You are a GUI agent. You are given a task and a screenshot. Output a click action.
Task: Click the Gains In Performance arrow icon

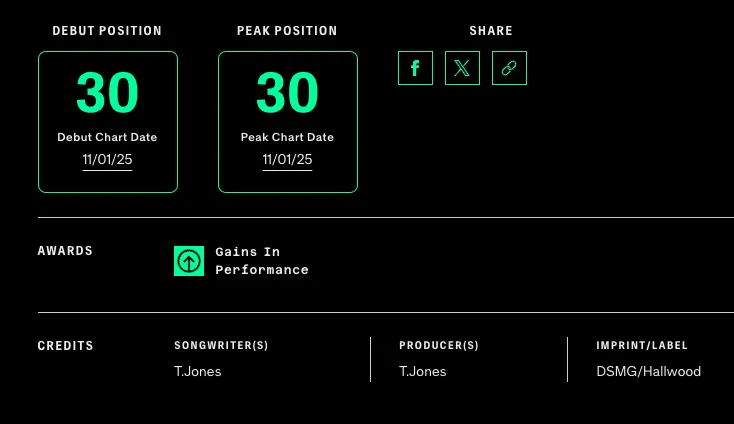pyautogui.click(x=189, y=261)
